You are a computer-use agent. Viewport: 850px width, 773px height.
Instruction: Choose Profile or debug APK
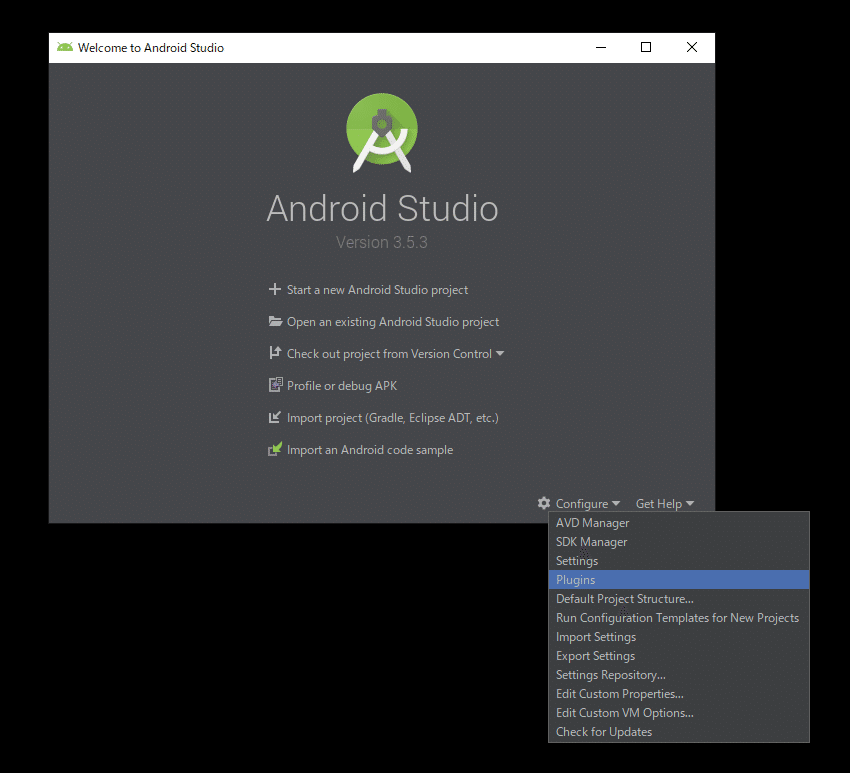click(x=342, y=386)
